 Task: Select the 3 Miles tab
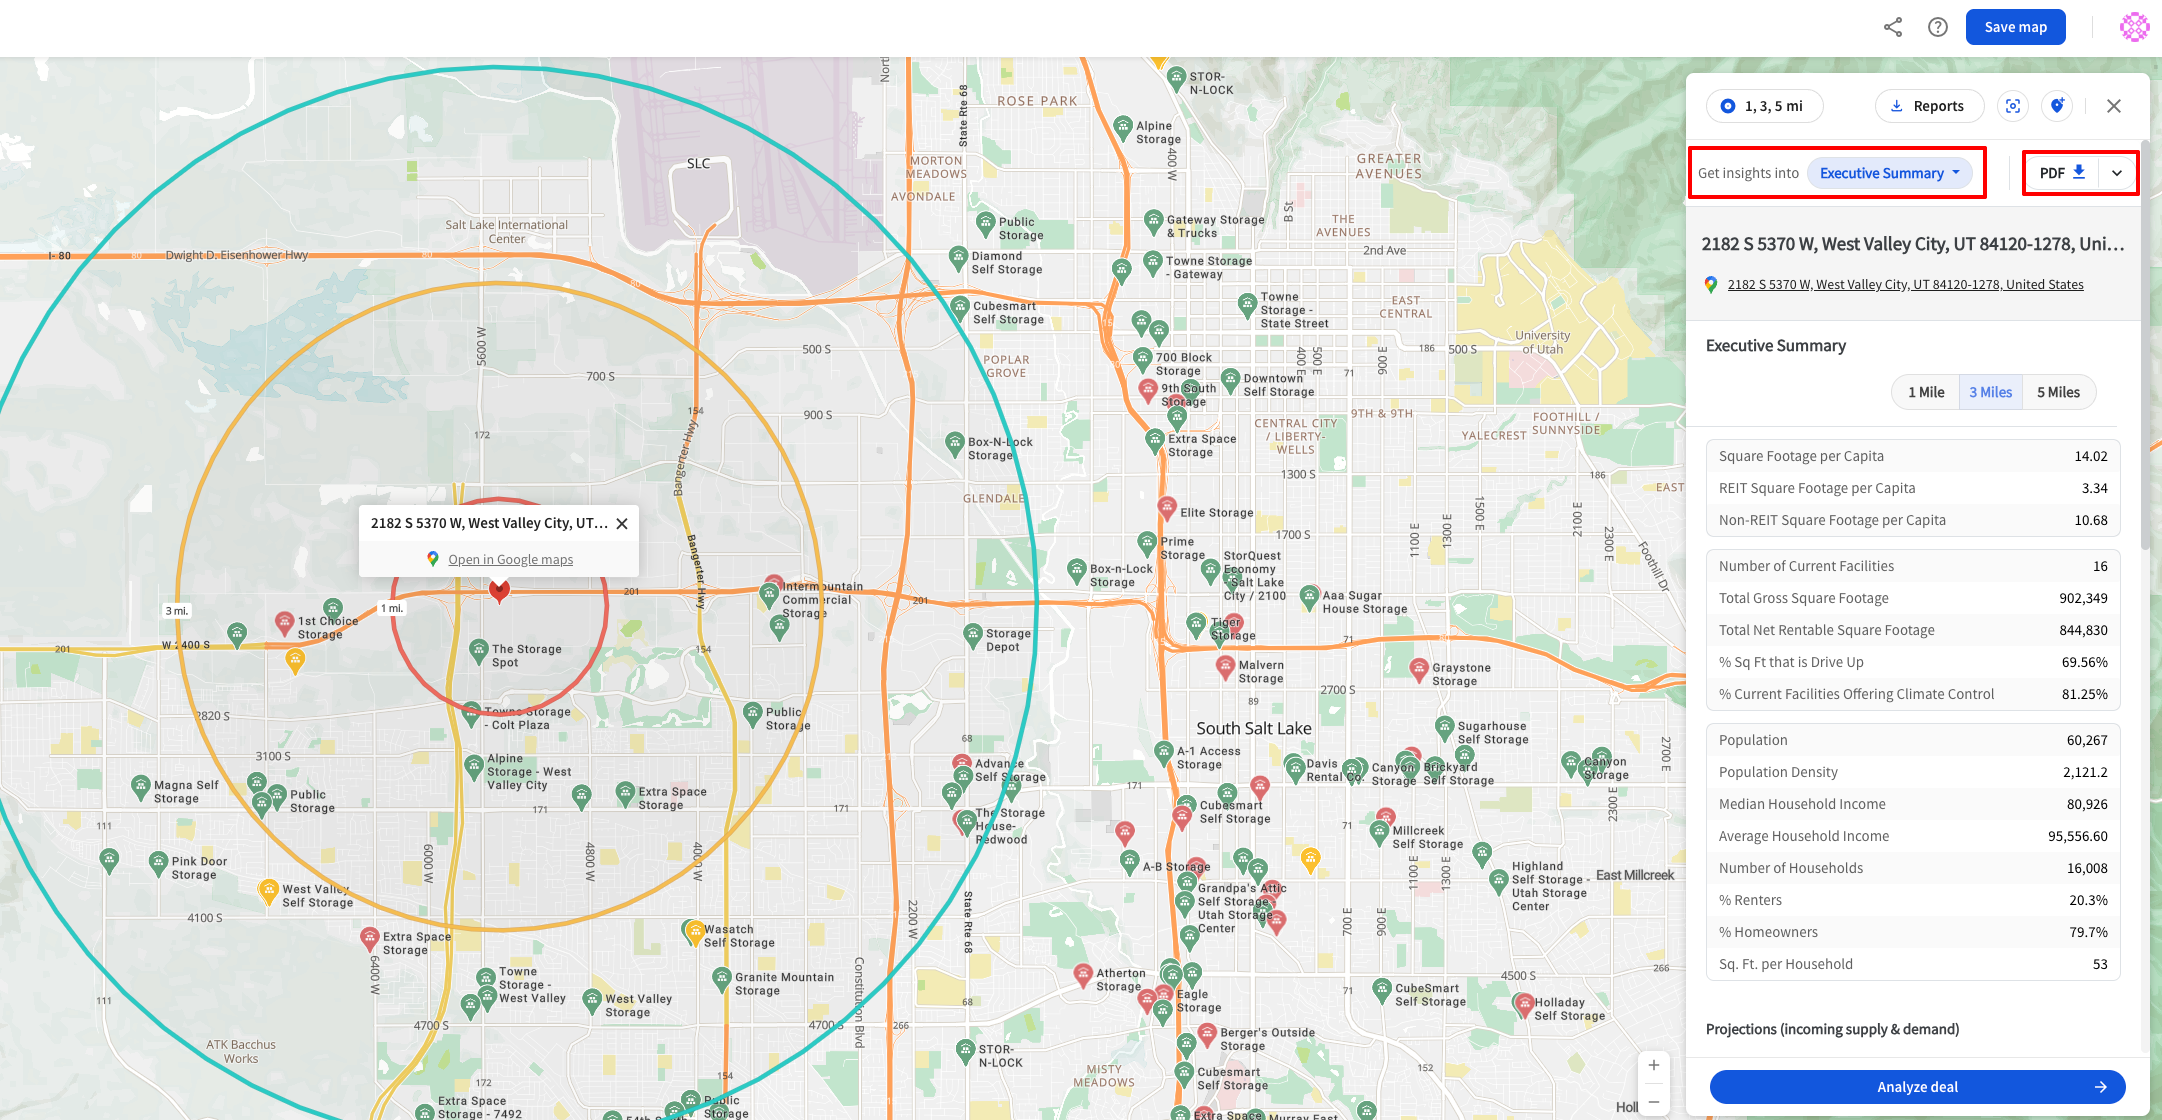(1990, 392)
